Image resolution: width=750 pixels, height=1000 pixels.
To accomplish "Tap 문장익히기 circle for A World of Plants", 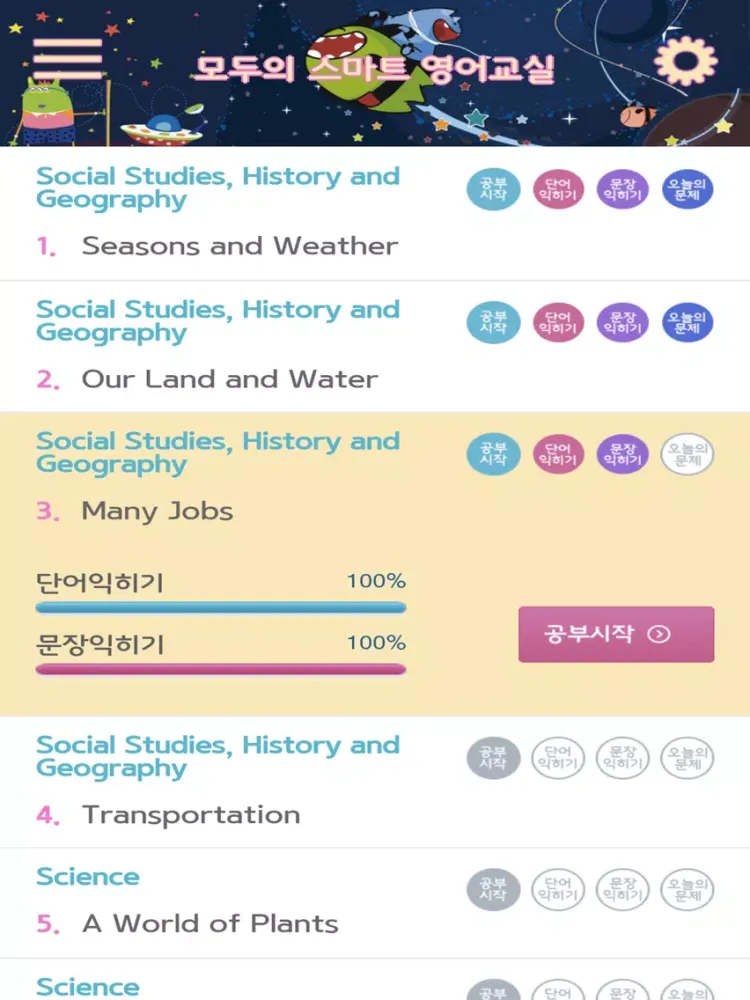I will (622, 890).
